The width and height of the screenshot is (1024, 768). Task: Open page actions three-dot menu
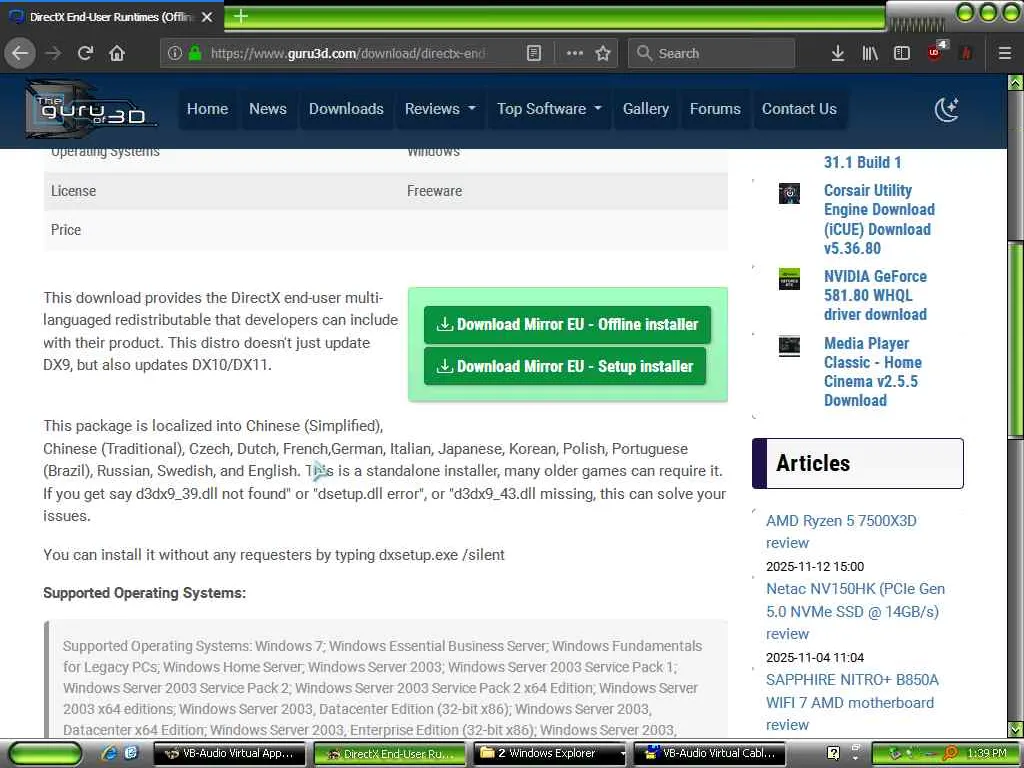click(575, 53)
